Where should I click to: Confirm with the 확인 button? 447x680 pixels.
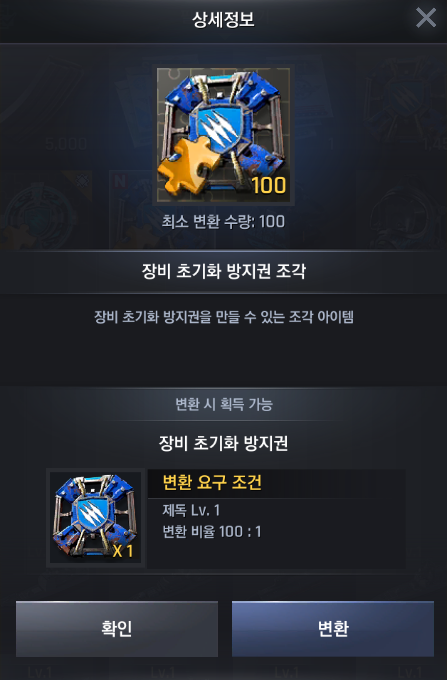coord(117,628)
